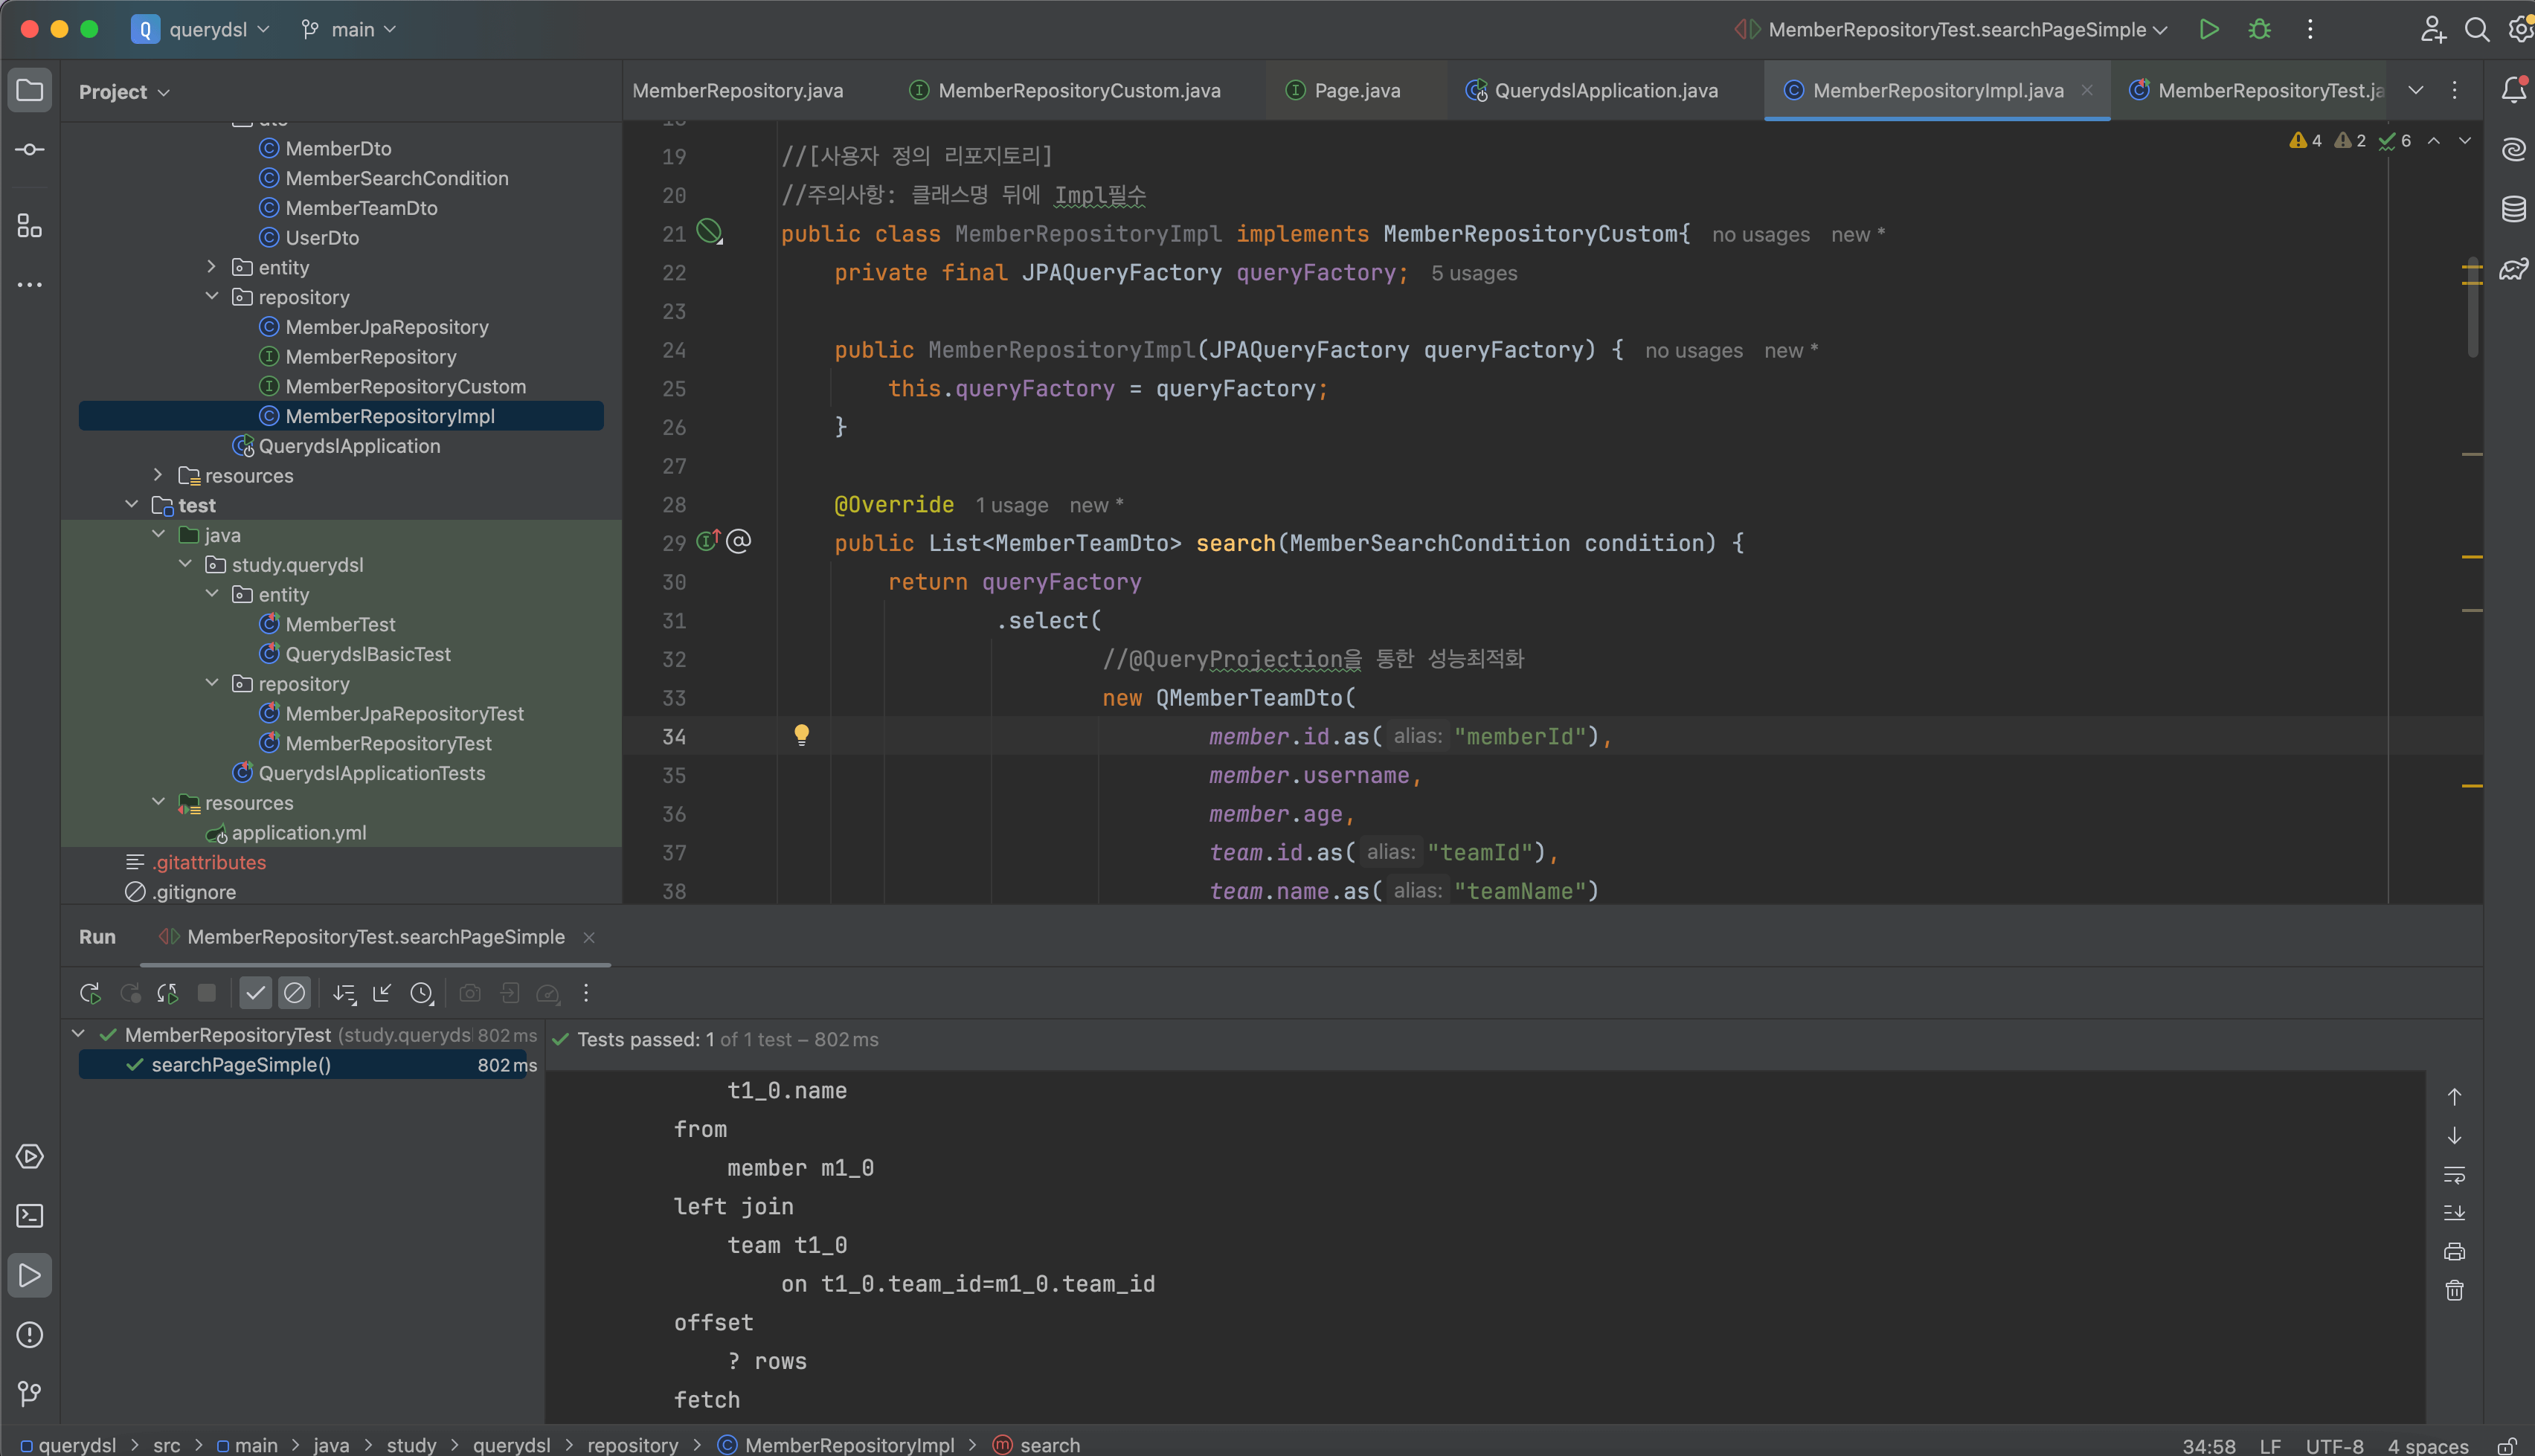This screenshot has height=1456, width=2535.
Task: Clear console output with the trash icon
Action: pos(2454,1291)
